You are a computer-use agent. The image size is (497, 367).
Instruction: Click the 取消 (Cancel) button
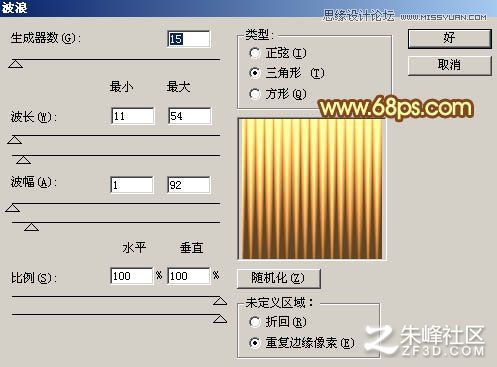point(450,65)
